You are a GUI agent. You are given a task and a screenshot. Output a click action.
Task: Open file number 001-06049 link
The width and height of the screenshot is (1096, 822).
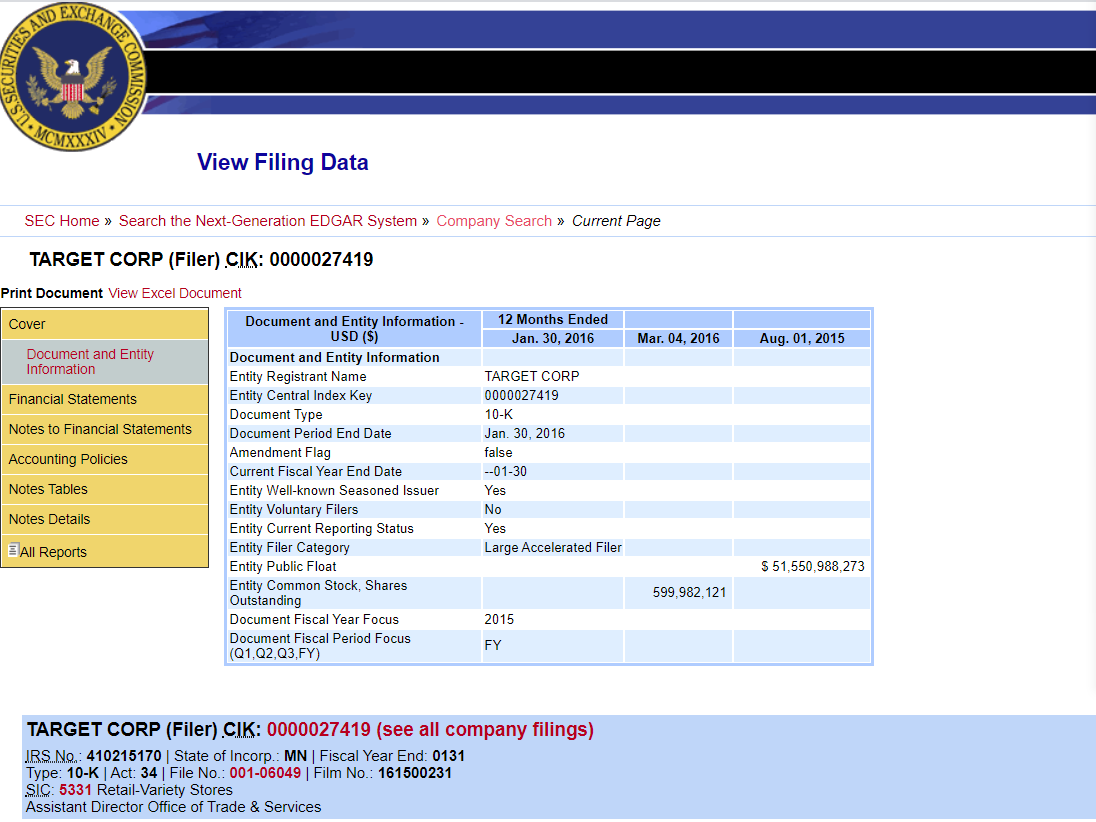[265, 773]
